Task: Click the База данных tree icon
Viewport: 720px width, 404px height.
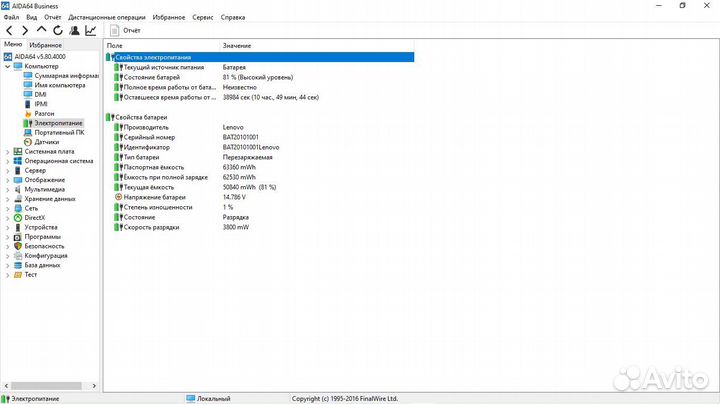Action: (x=18, y=265)
